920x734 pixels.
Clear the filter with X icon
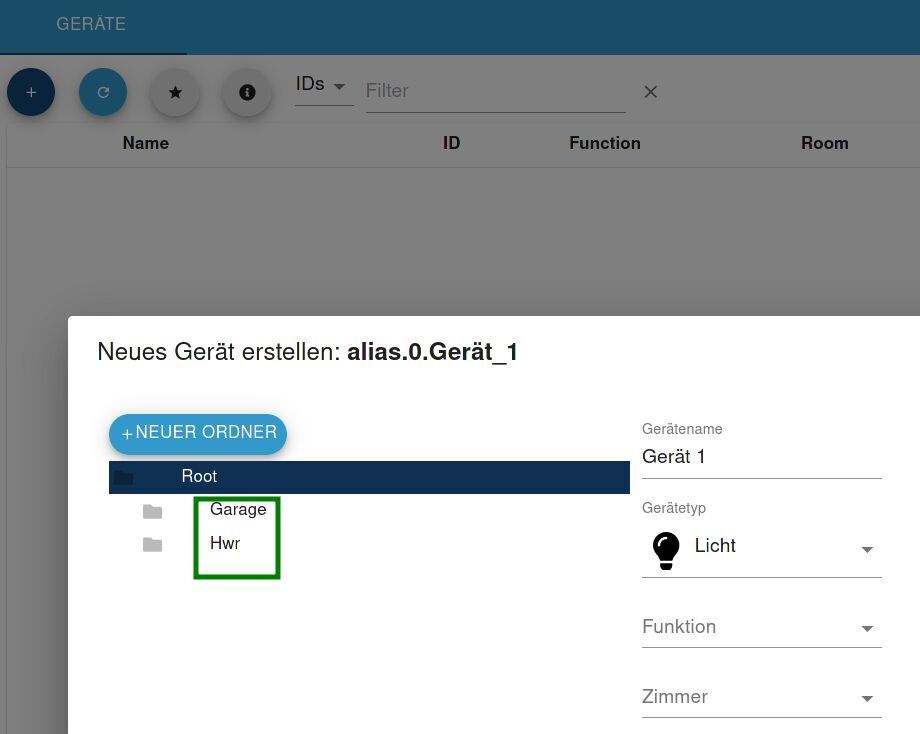[651, 92]
